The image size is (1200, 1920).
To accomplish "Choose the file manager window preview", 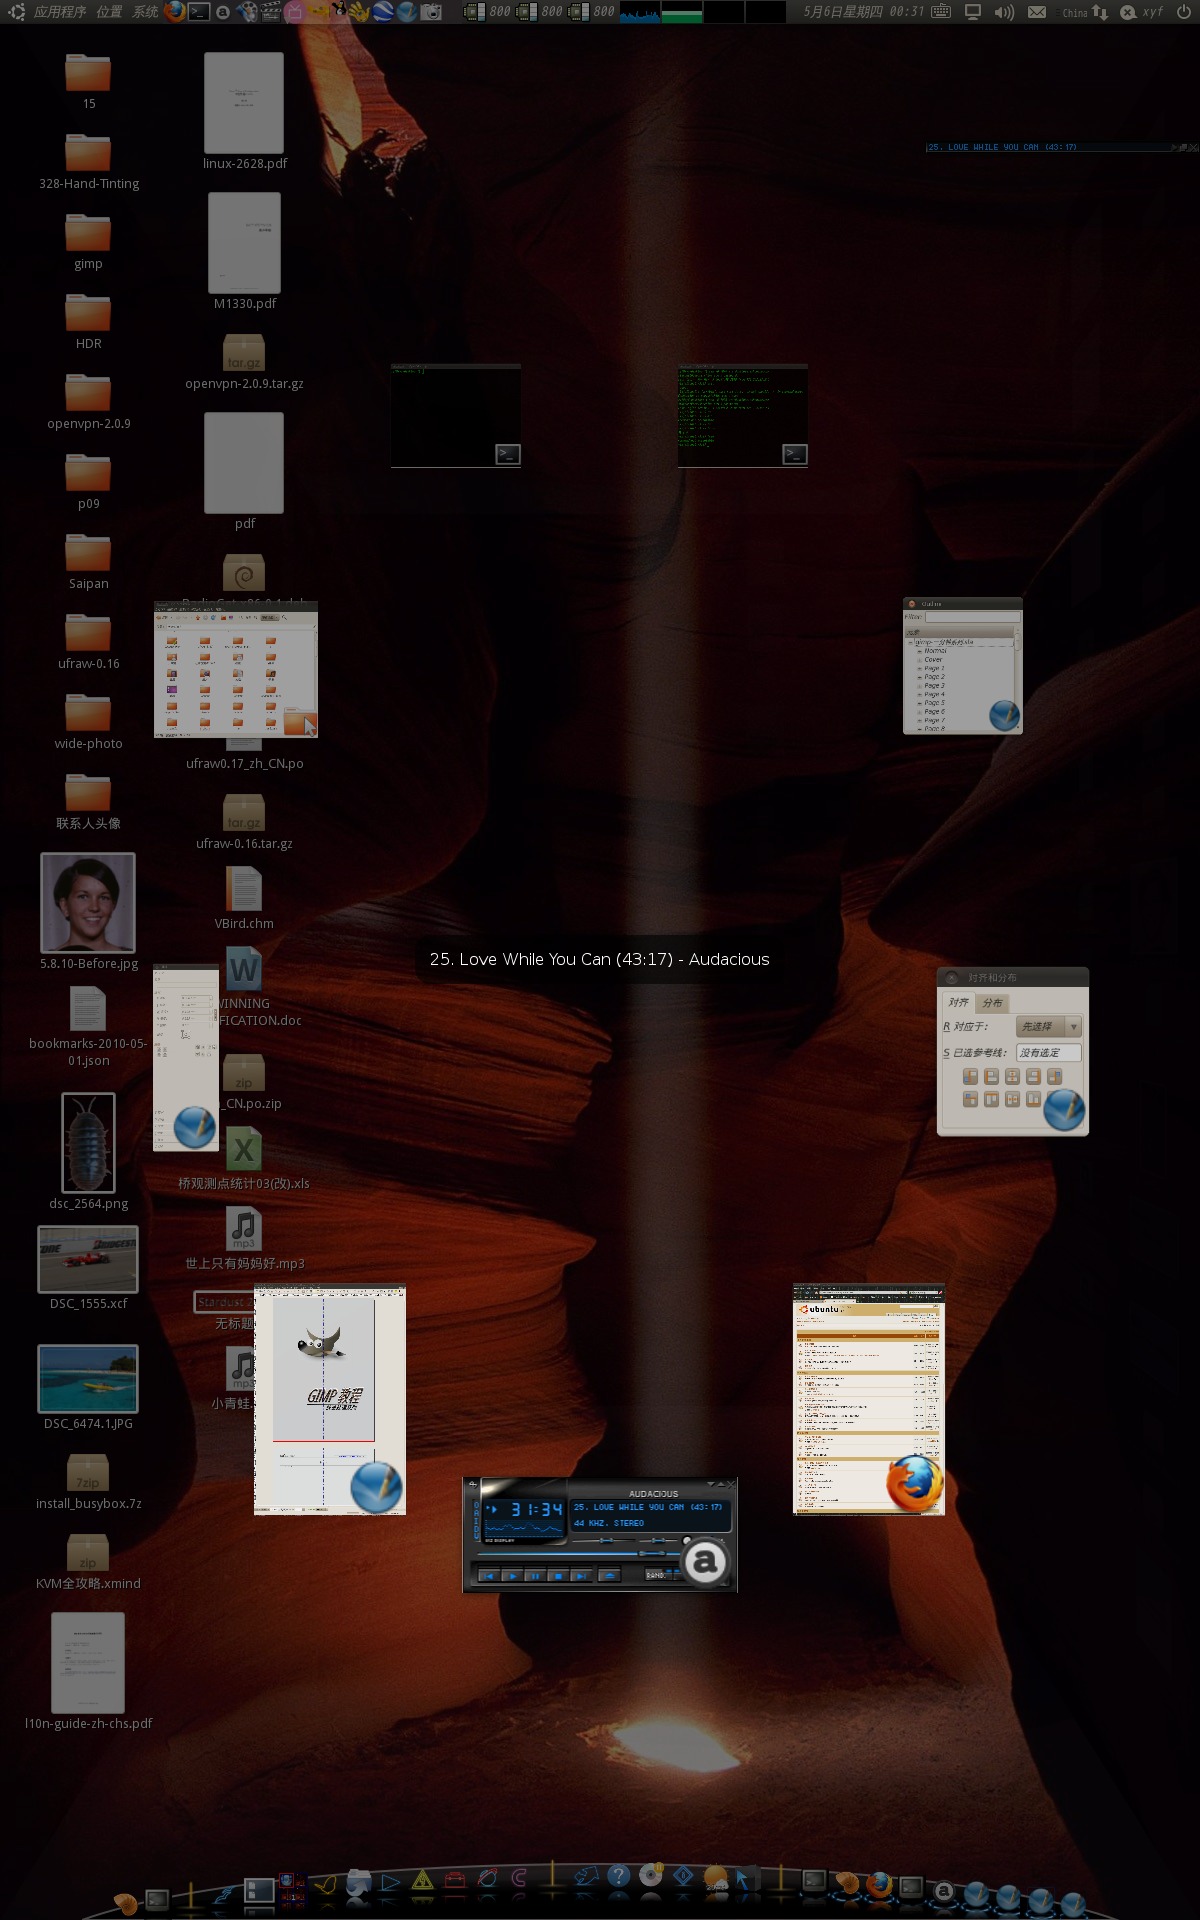I will click(x=236, y=669).
